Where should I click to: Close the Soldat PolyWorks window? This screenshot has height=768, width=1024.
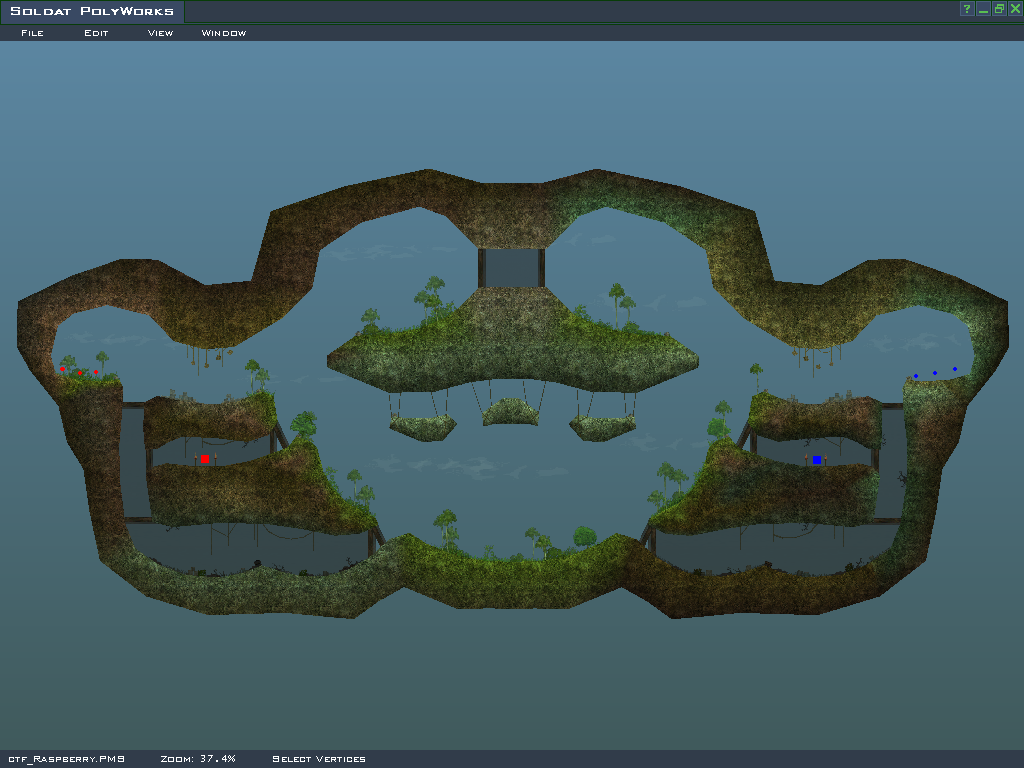1015,9
